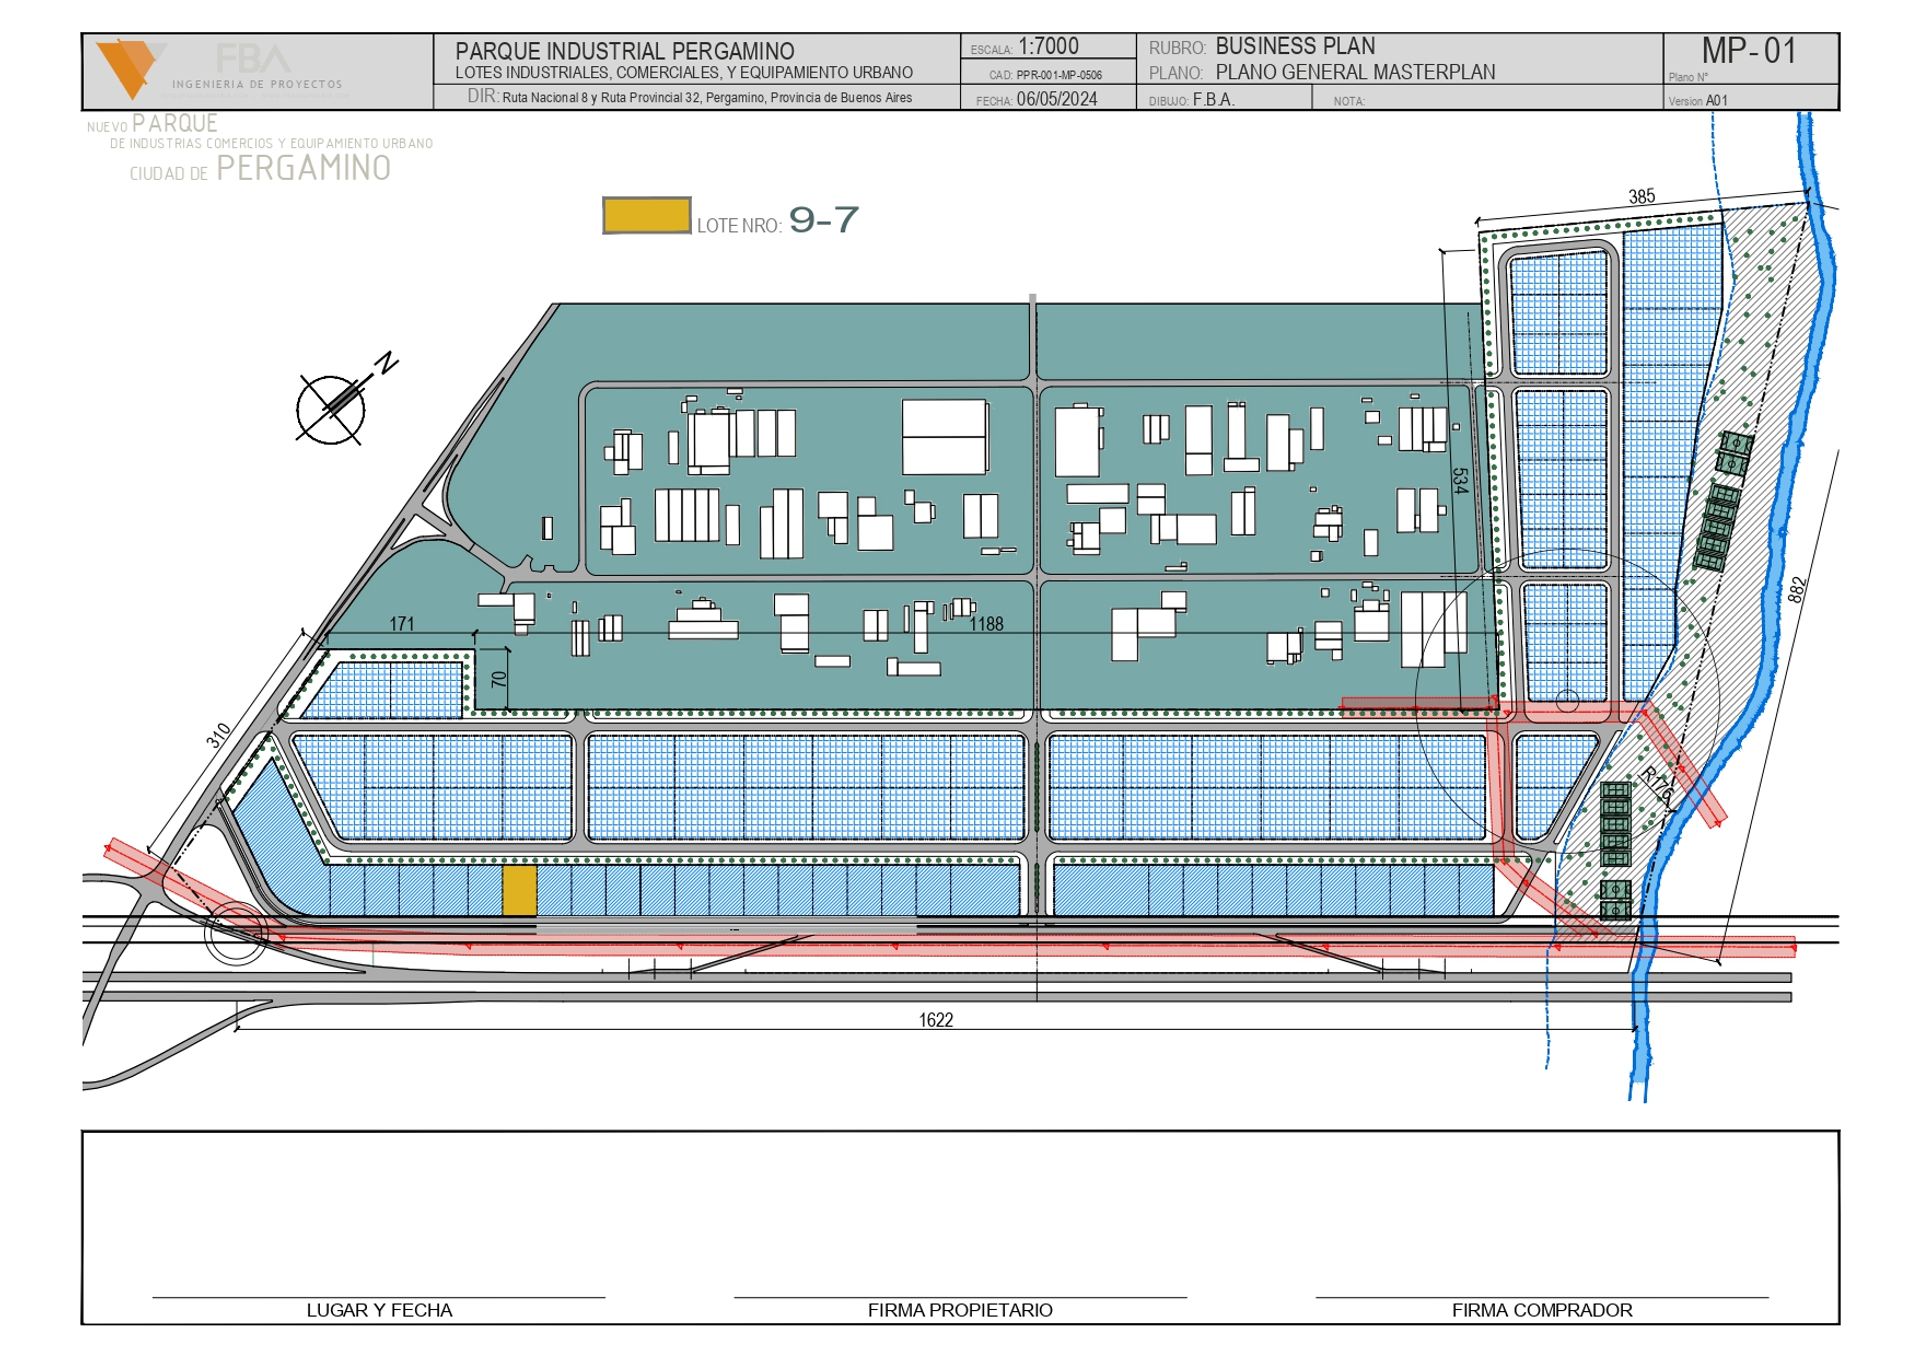
Task: Click the BUSINESS PLAN rubro text
Action: [1295, 46]
